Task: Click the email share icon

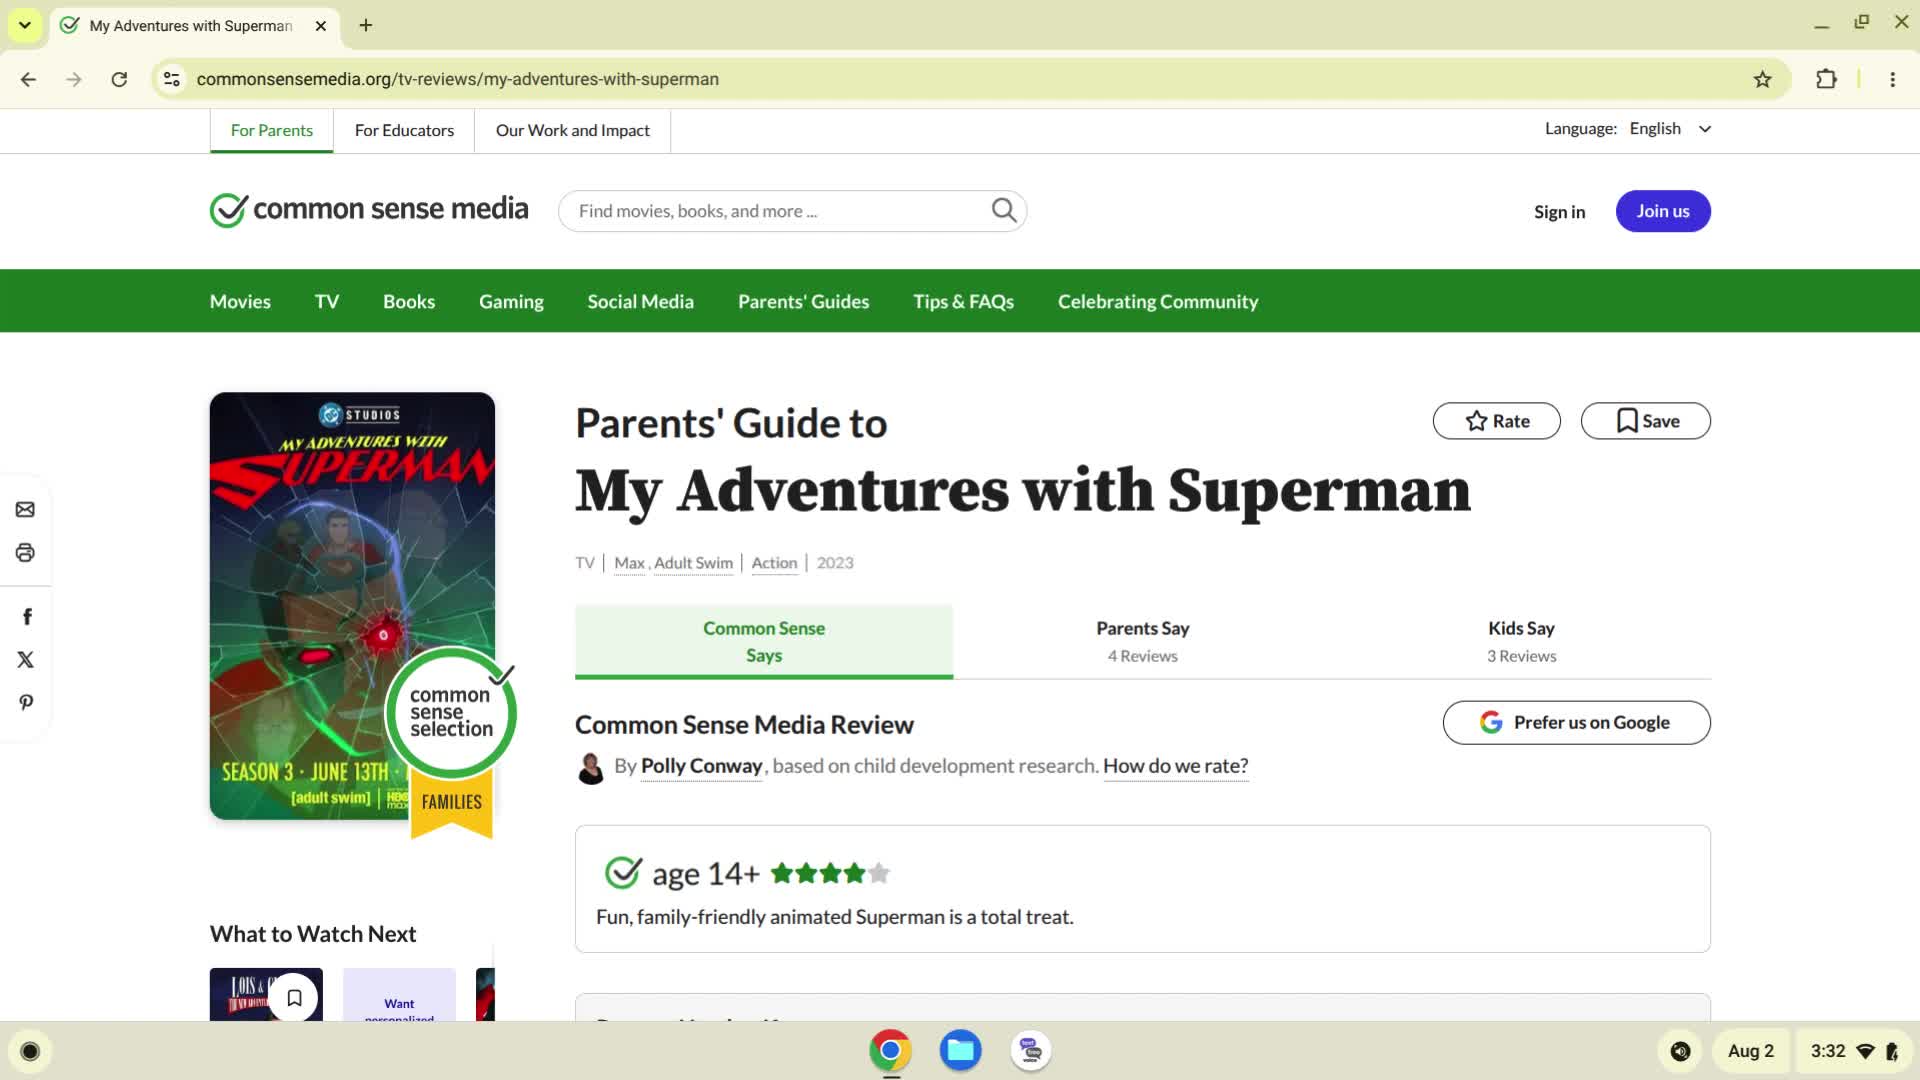Action: coord(25,510)
